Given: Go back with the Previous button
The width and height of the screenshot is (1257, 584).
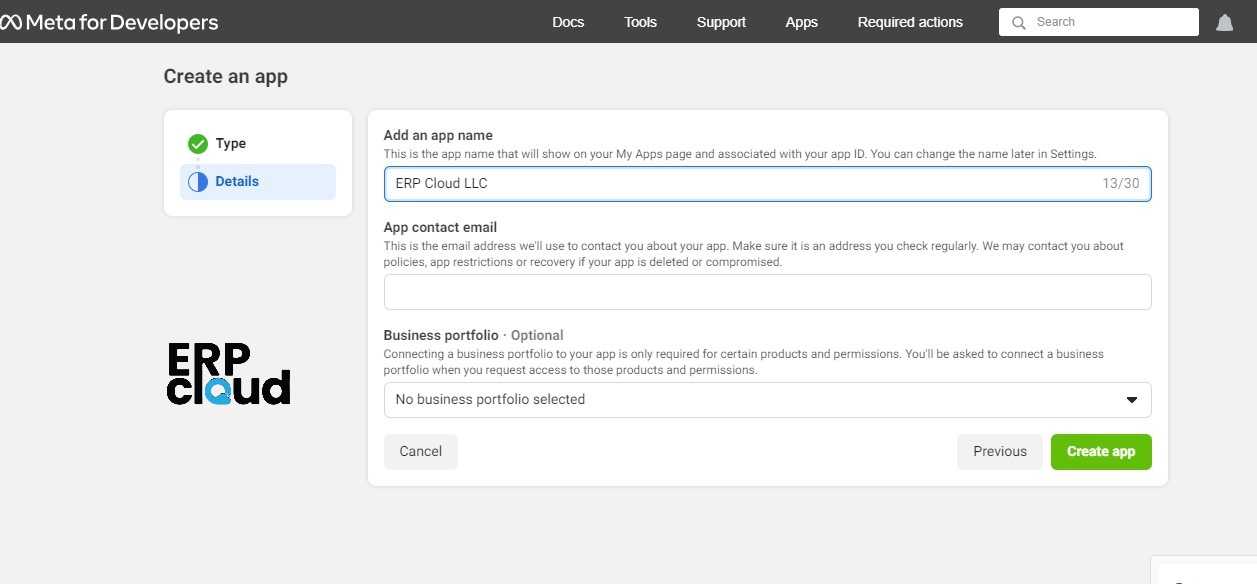Looking at the screenshot, I should [x=1000, y=452].
